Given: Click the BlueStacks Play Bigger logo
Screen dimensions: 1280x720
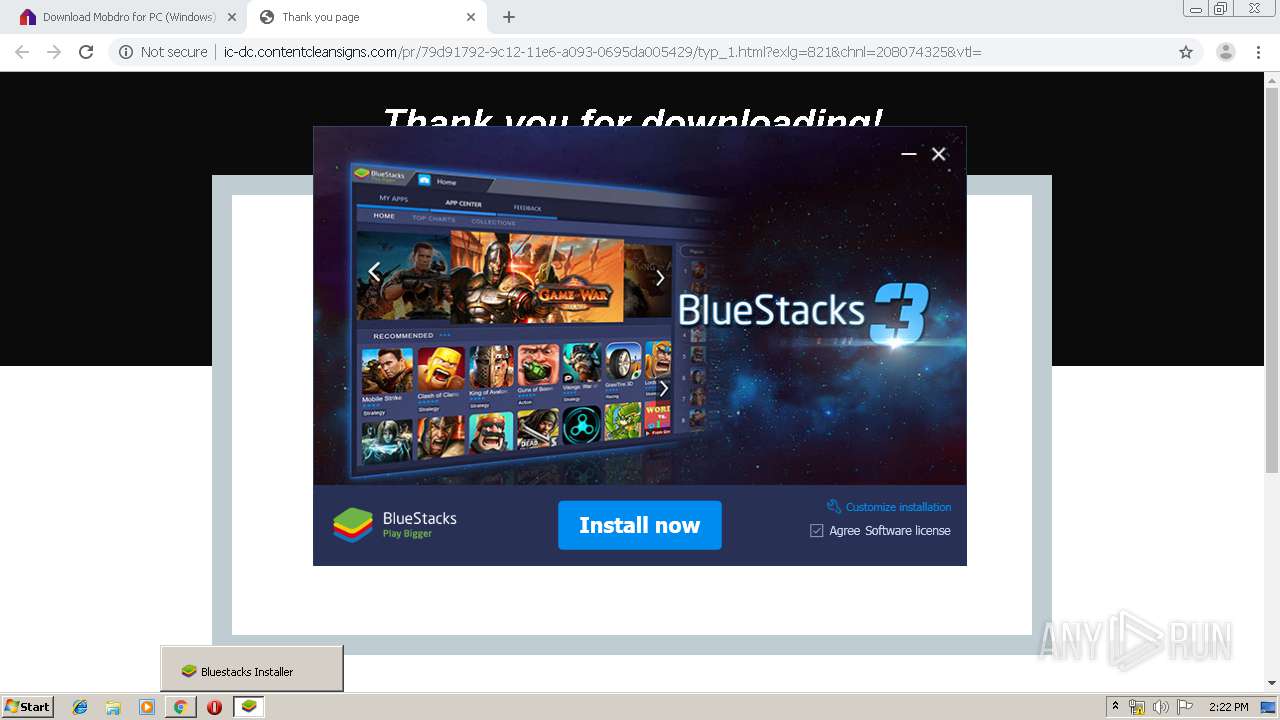Looking at the screenshot, I should pyautogui.click(x=394, y=525).
